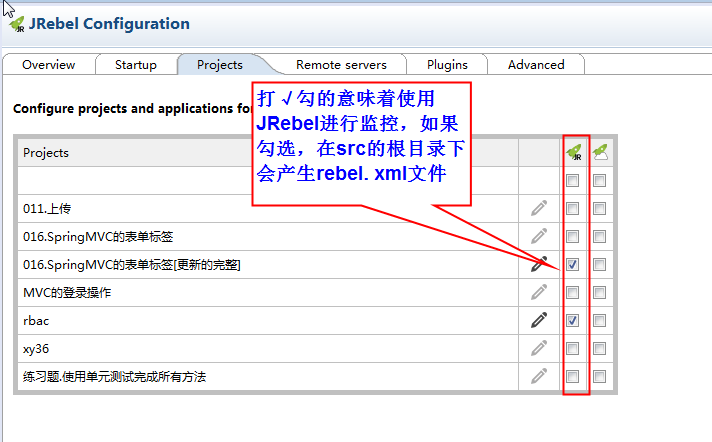The width and height of the screenshot is (712, 442).
Task: Click the Projects column header
Action: pyautogui.click(x=268, y=152)
